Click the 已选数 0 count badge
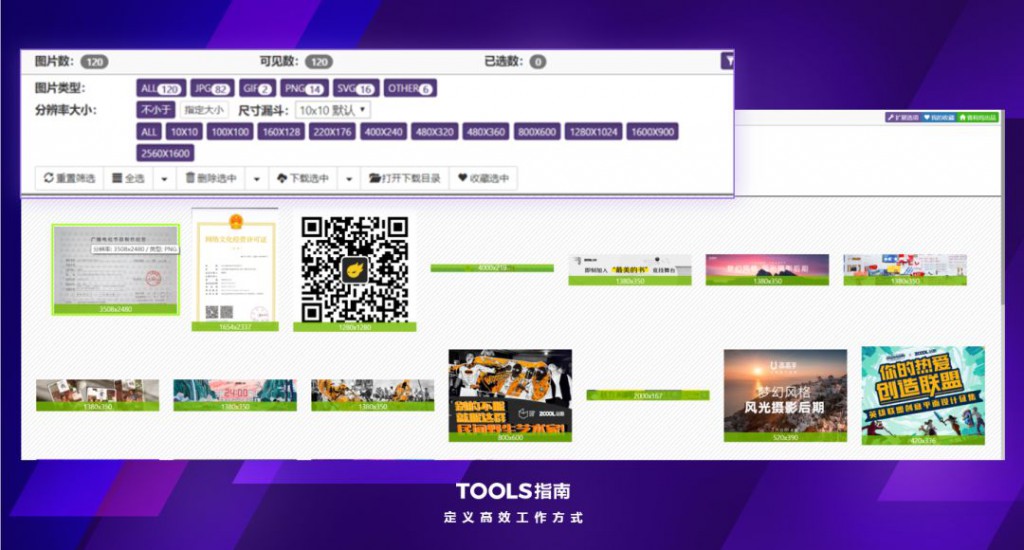 point(537,62)
